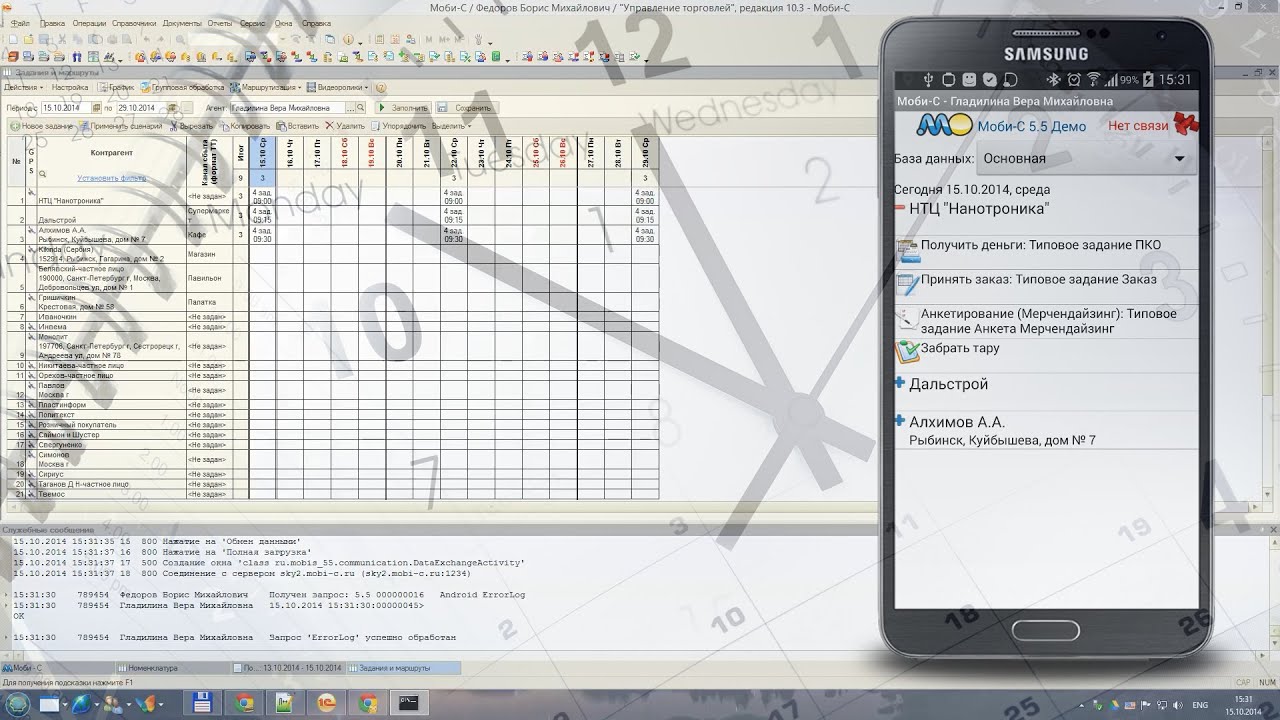Open Настройка in the routes toolbar

click(x=70, y=88)
